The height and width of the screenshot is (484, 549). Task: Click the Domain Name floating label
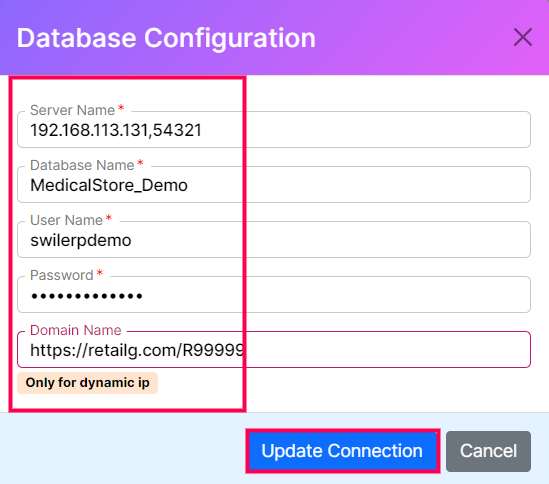pyautogui.click(x=76, y=330)
